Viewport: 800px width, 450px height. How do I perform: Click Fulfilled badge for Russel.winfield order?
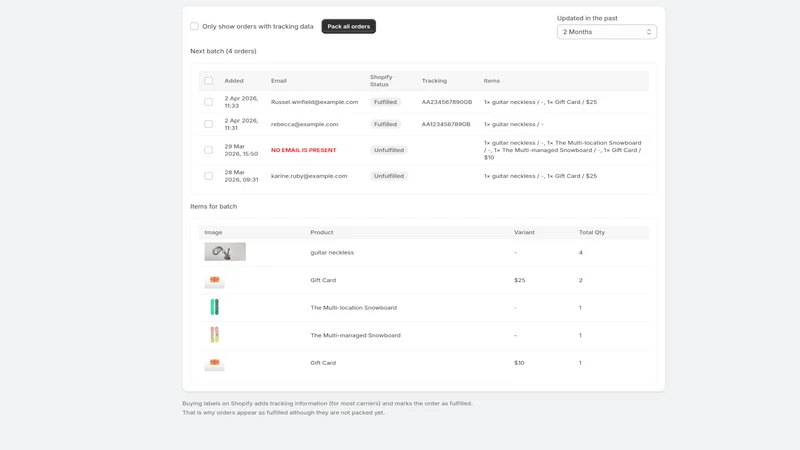click(385, 102)
